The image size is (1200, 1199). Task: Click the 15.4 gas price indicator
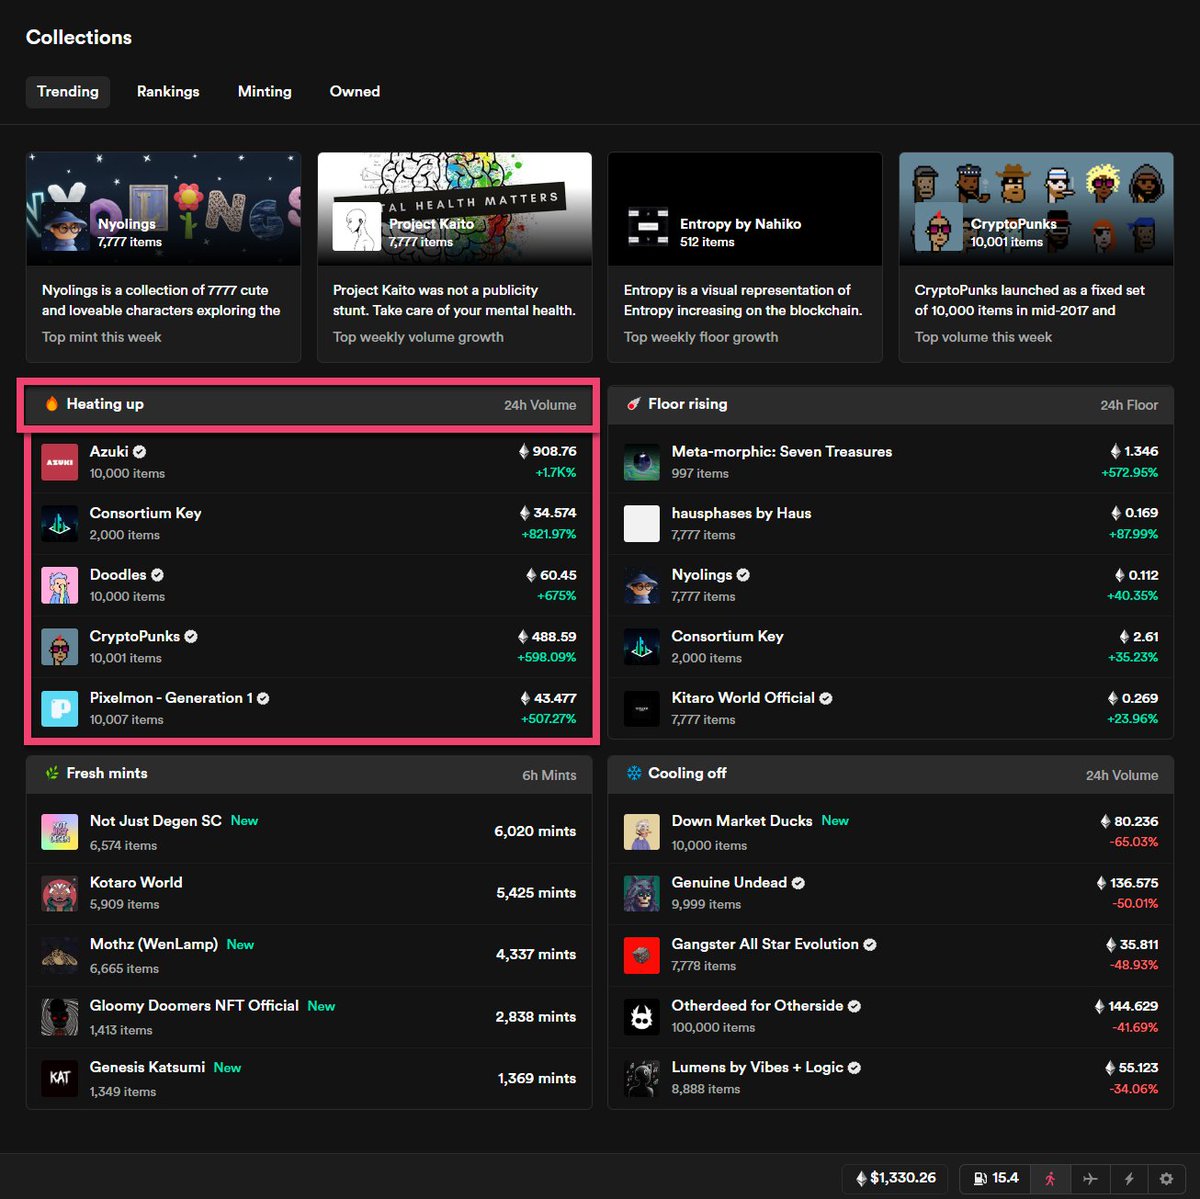click(x=996, y=1178)
